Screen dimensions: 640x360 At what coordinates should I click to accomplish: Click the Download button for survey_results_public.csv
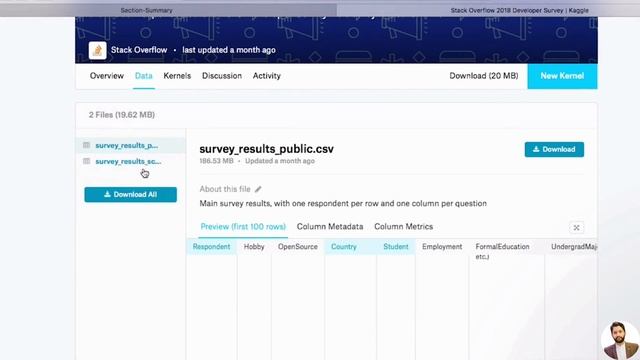554,149
